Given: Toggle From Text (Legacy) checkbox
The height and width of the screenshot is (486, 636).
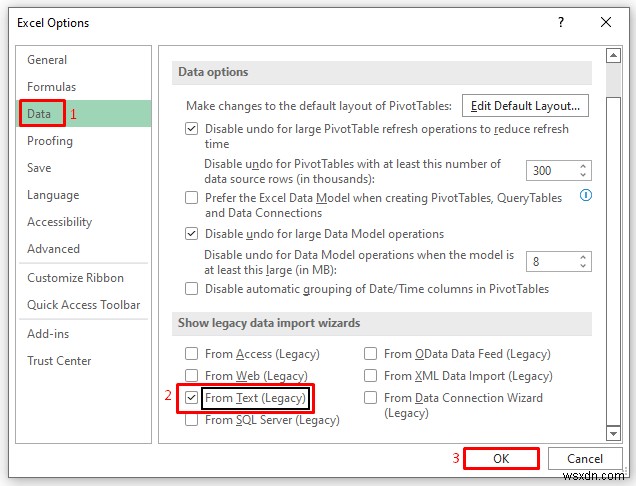Looking at the screenshot, I should click(191, 398).
